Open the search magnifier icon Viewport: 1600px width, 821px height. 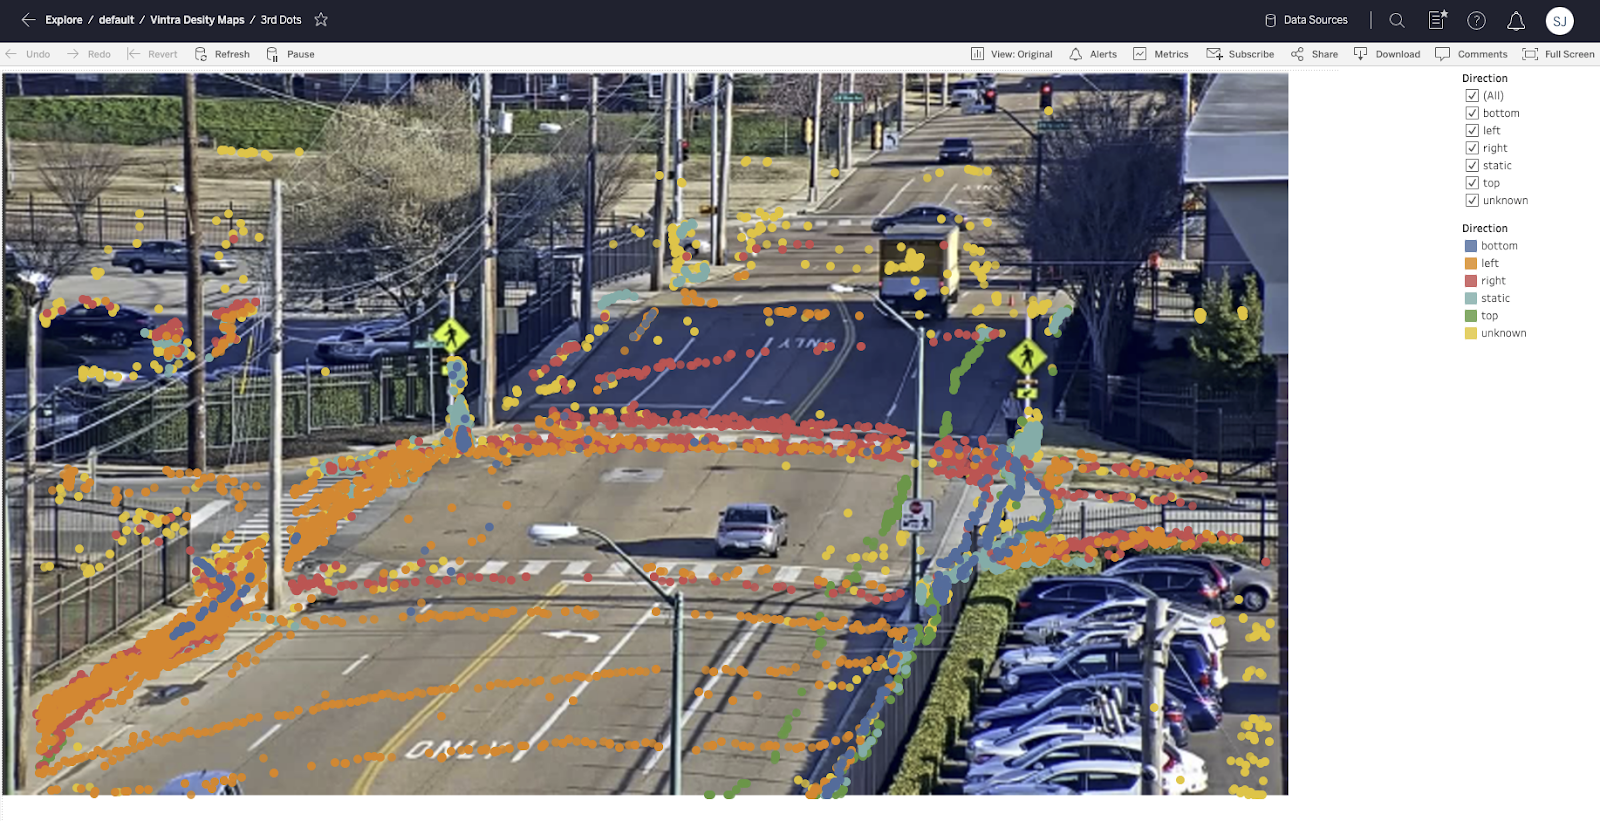(x=1397, y=20)
